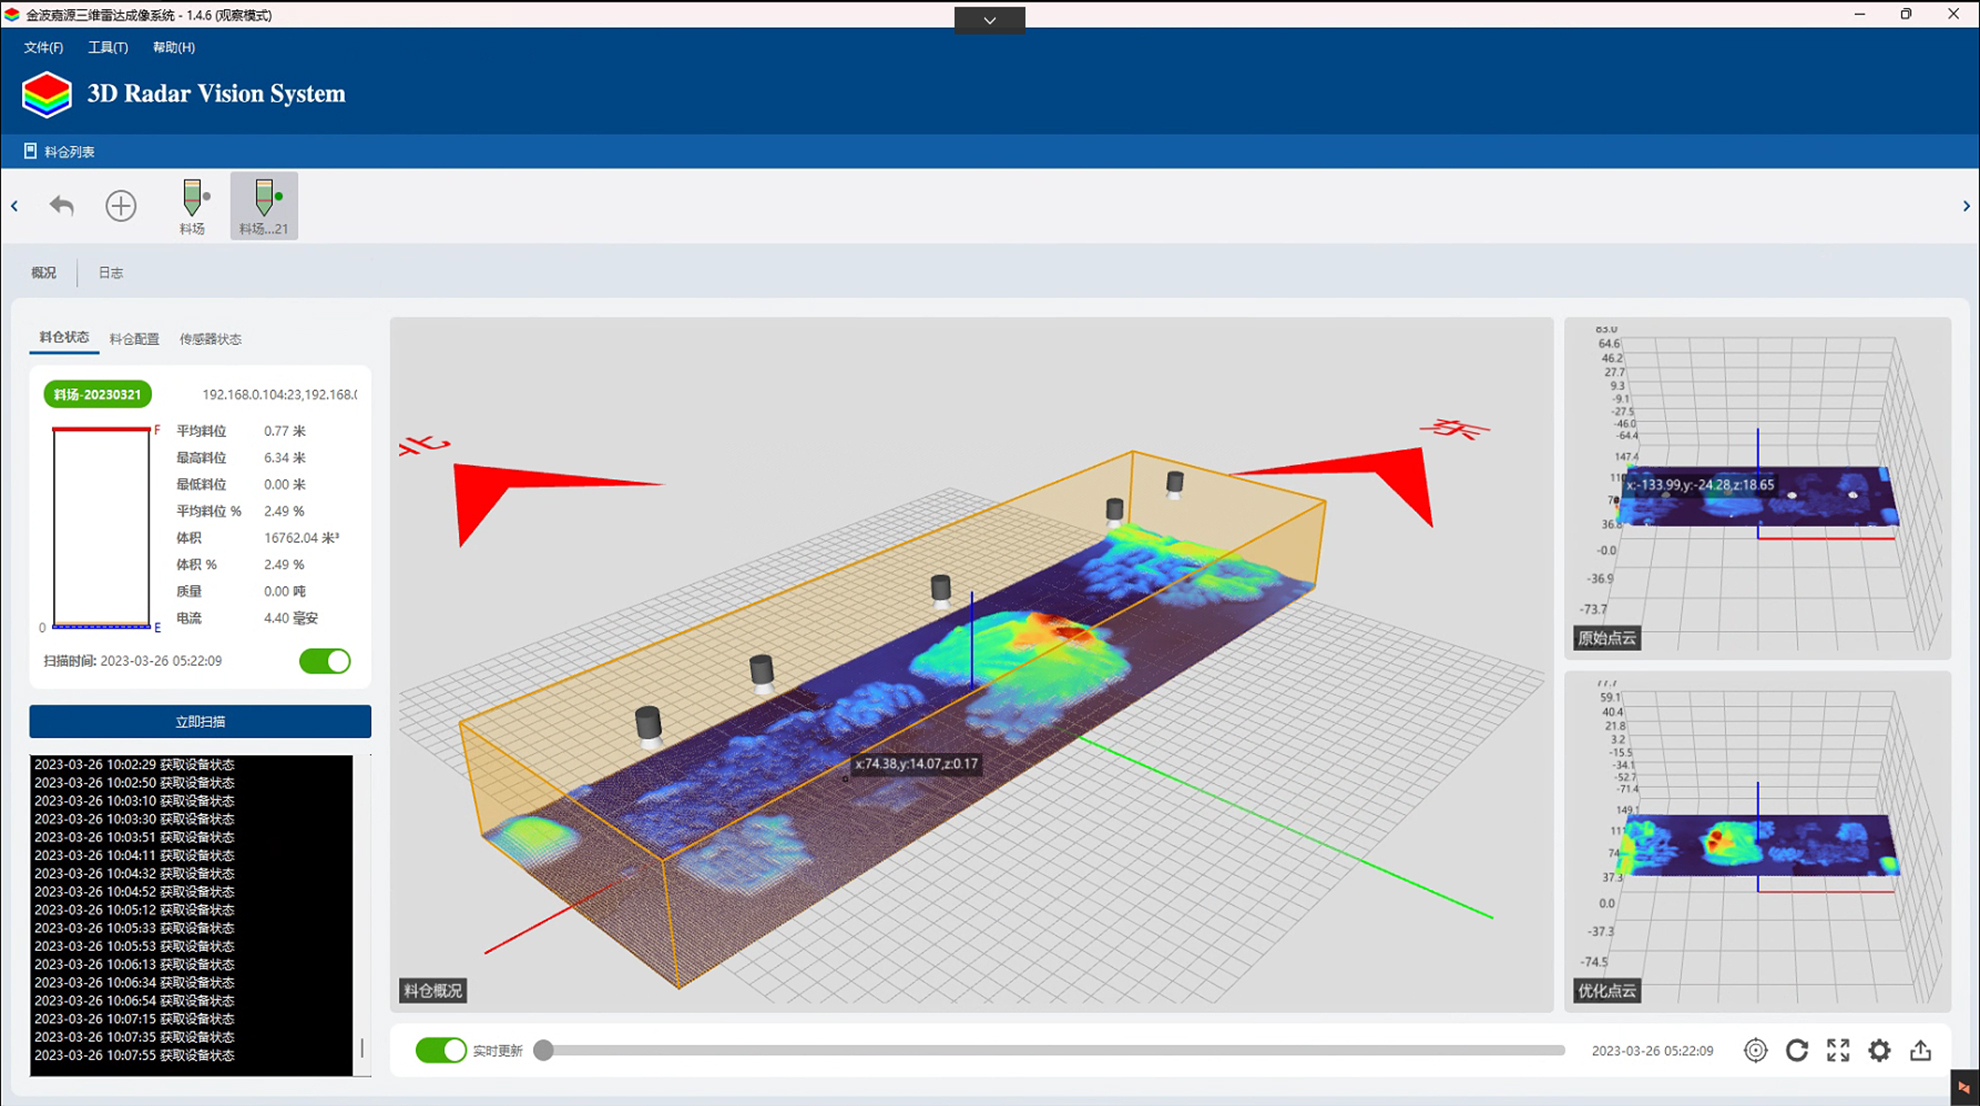The height and width of the screenshot is (1106, 1980).
Task: Click the export share icon
Action: pos(1920,1050)
